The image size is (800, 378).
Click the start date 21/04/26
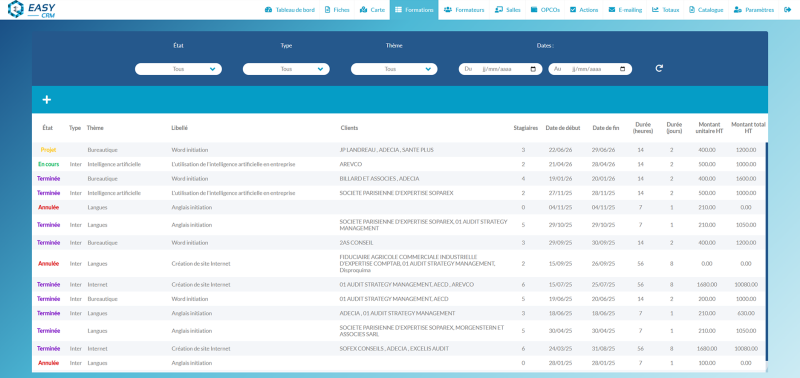560,164
